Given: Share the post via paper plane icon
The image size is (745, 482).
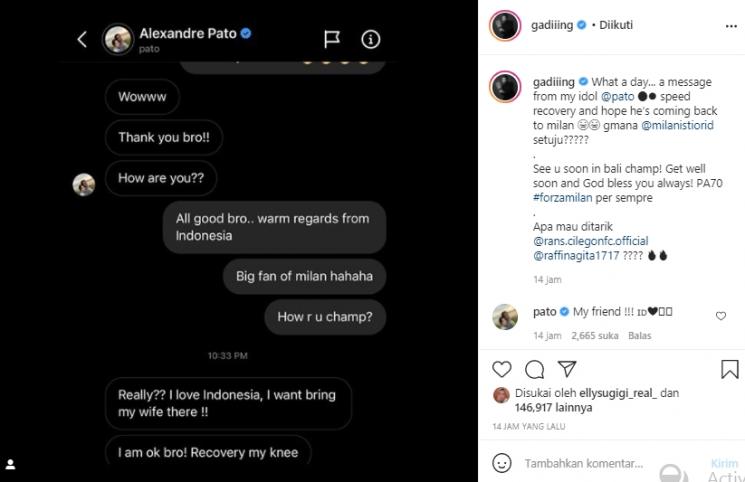Looking at the screenshot, I should point(566,369).
